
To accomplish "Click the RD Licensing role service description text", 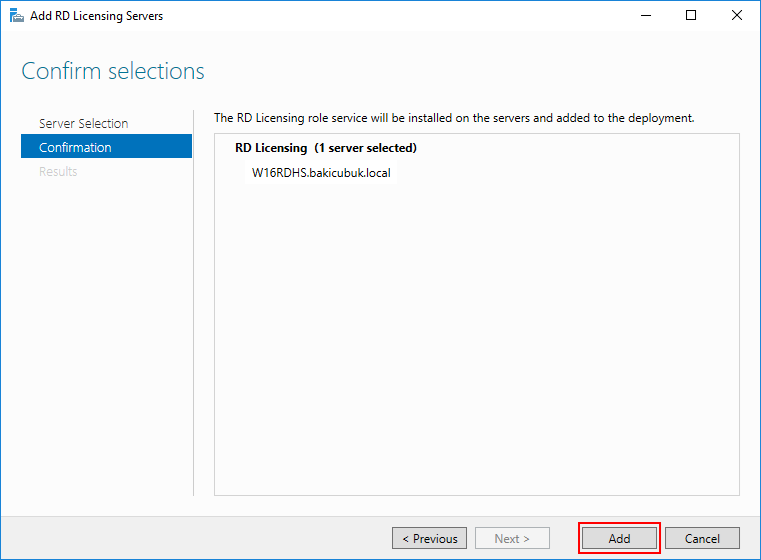I will [454, 118].
